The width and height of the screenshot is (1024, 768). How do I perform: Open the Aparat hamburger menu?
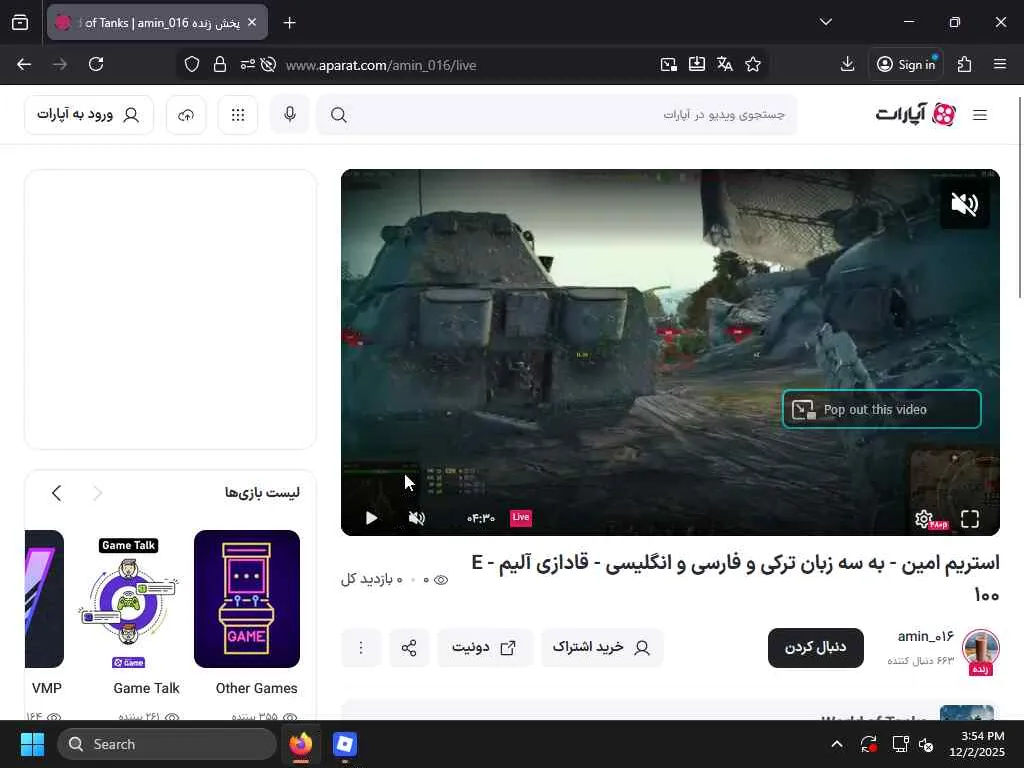click(980, 115)
